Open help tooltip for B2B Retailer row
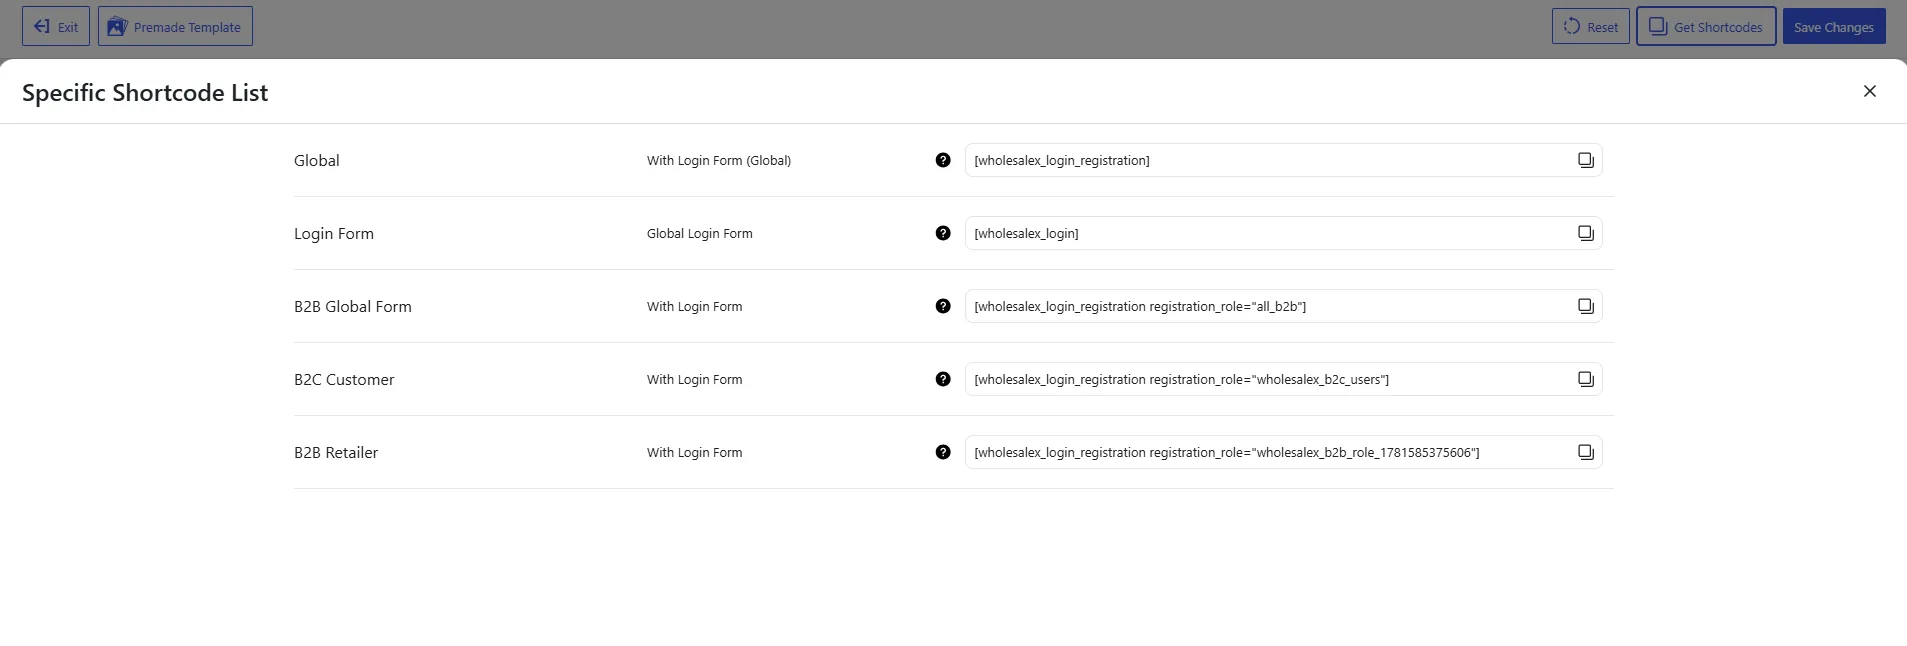Viewport: 1907px width, 646px height. click(943, 452)
